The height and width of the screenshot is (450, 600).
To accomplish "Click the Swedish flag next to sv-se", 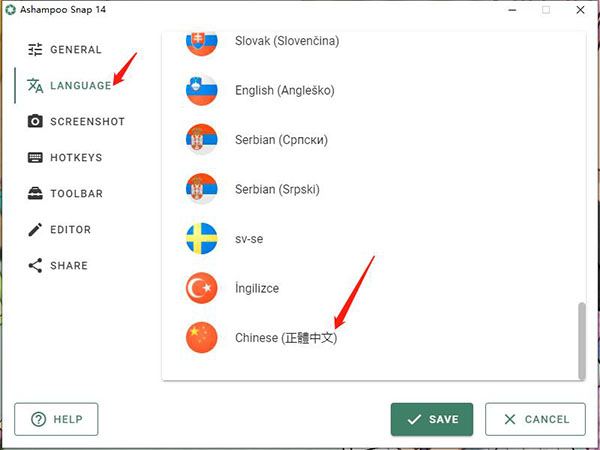I will tap(202, 238).
